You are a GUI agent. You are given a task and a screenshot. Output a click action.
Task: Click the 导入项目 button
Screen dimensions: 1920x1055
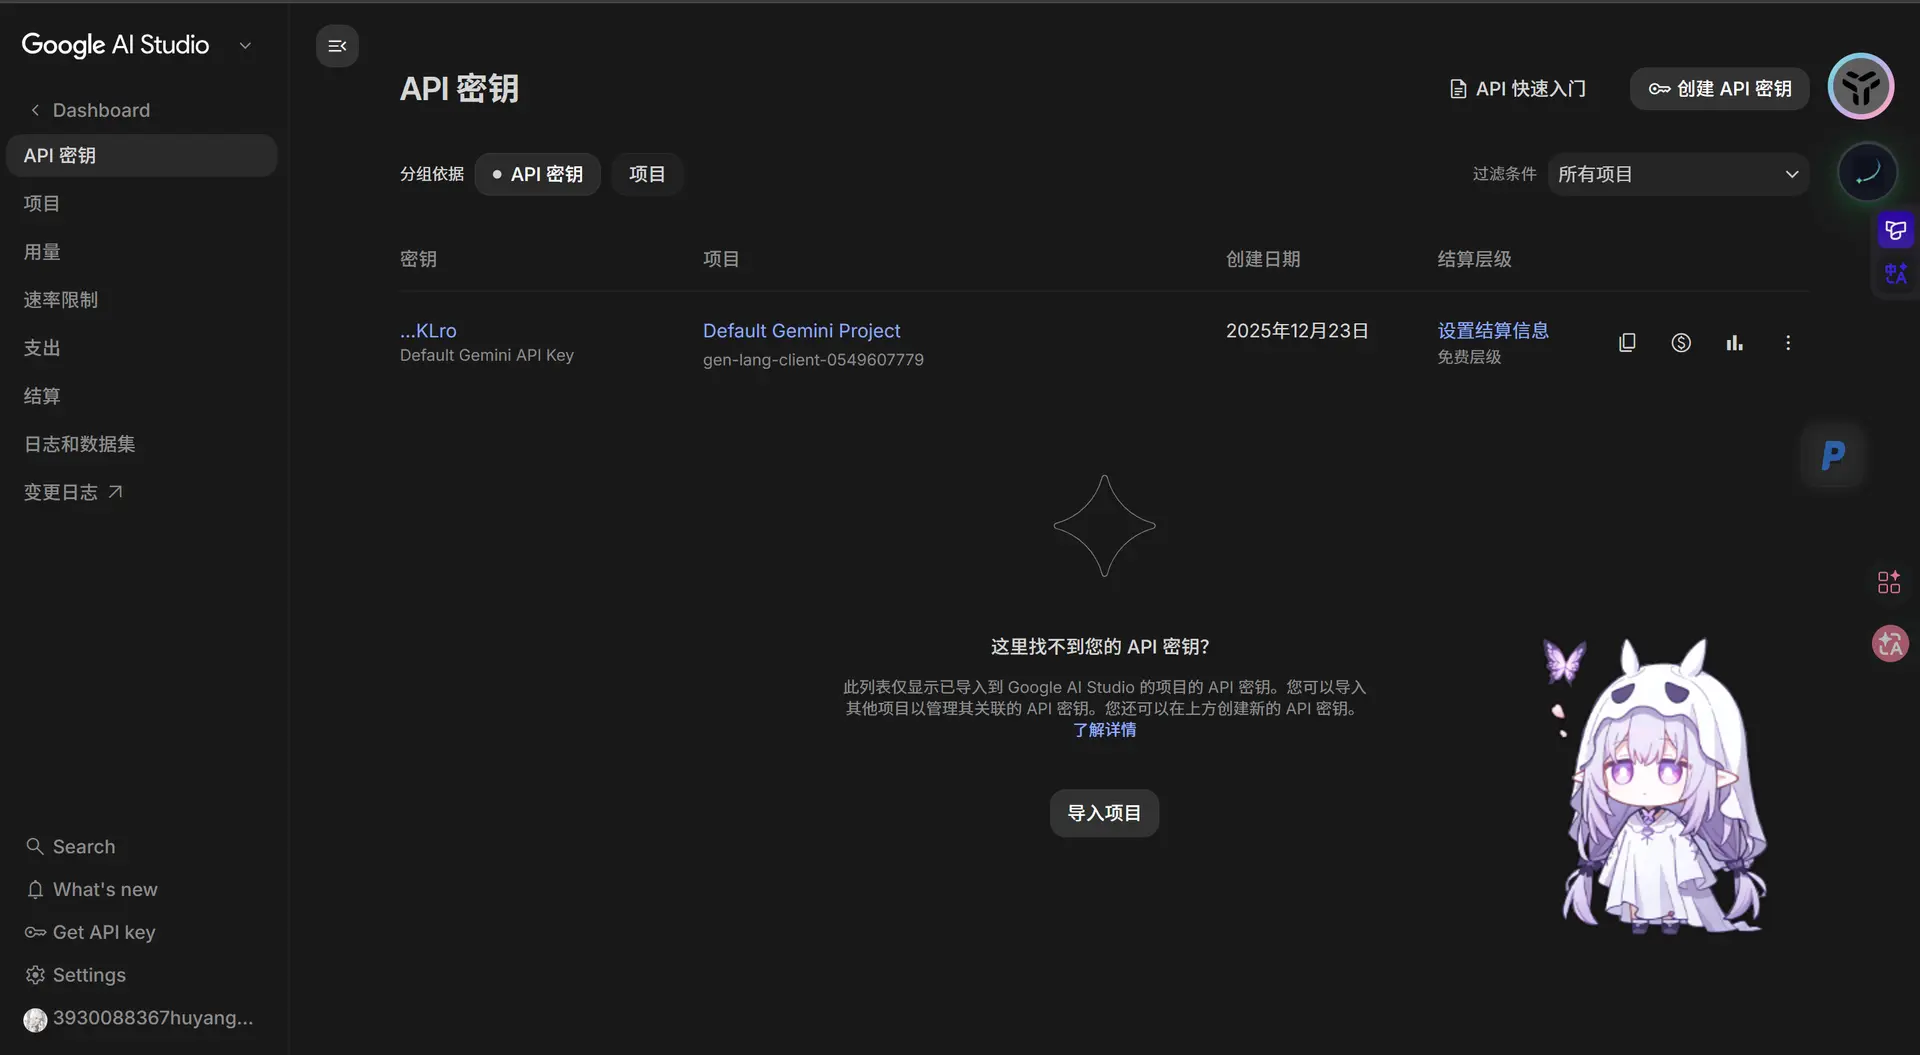coord(1104,813)
